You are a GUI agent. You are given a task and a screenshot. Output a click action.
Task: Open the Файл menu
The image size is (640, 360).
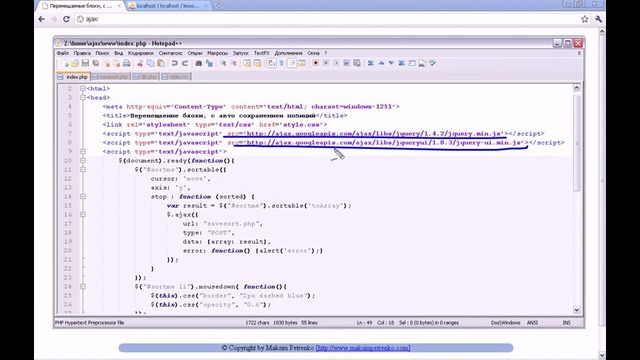click(63, 53)
